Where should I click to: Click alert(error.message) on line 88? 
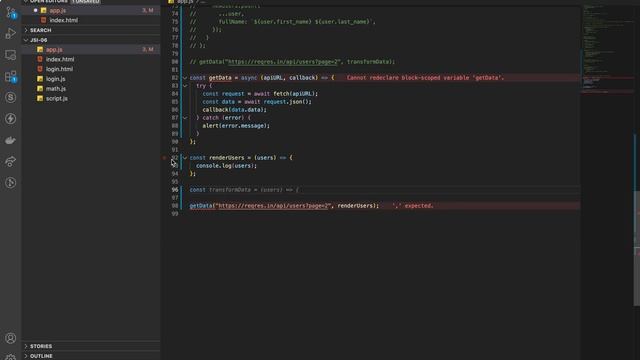coord(236,126)
